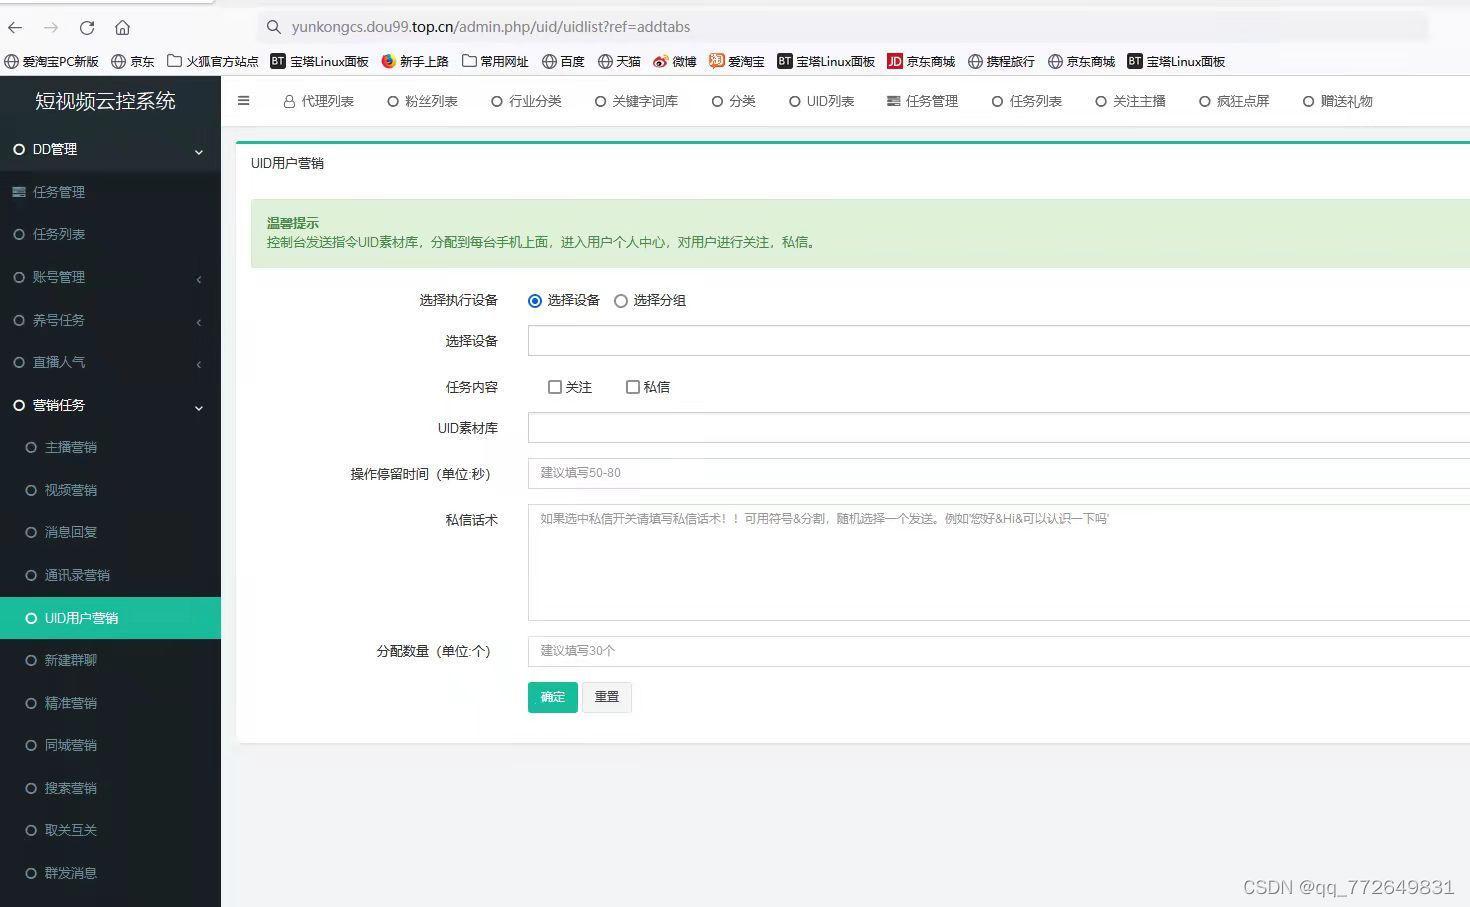
Task: Open the red JD 京东商城 bookmark
Action: [x=921, y=62]
